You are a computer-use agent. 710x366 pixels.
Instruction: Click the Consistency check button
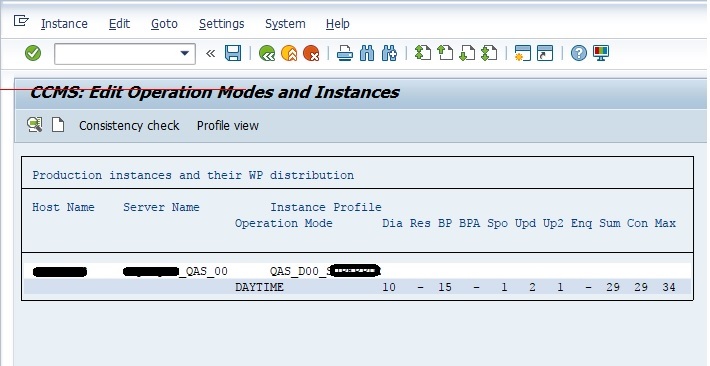click(x=129, y=125)
